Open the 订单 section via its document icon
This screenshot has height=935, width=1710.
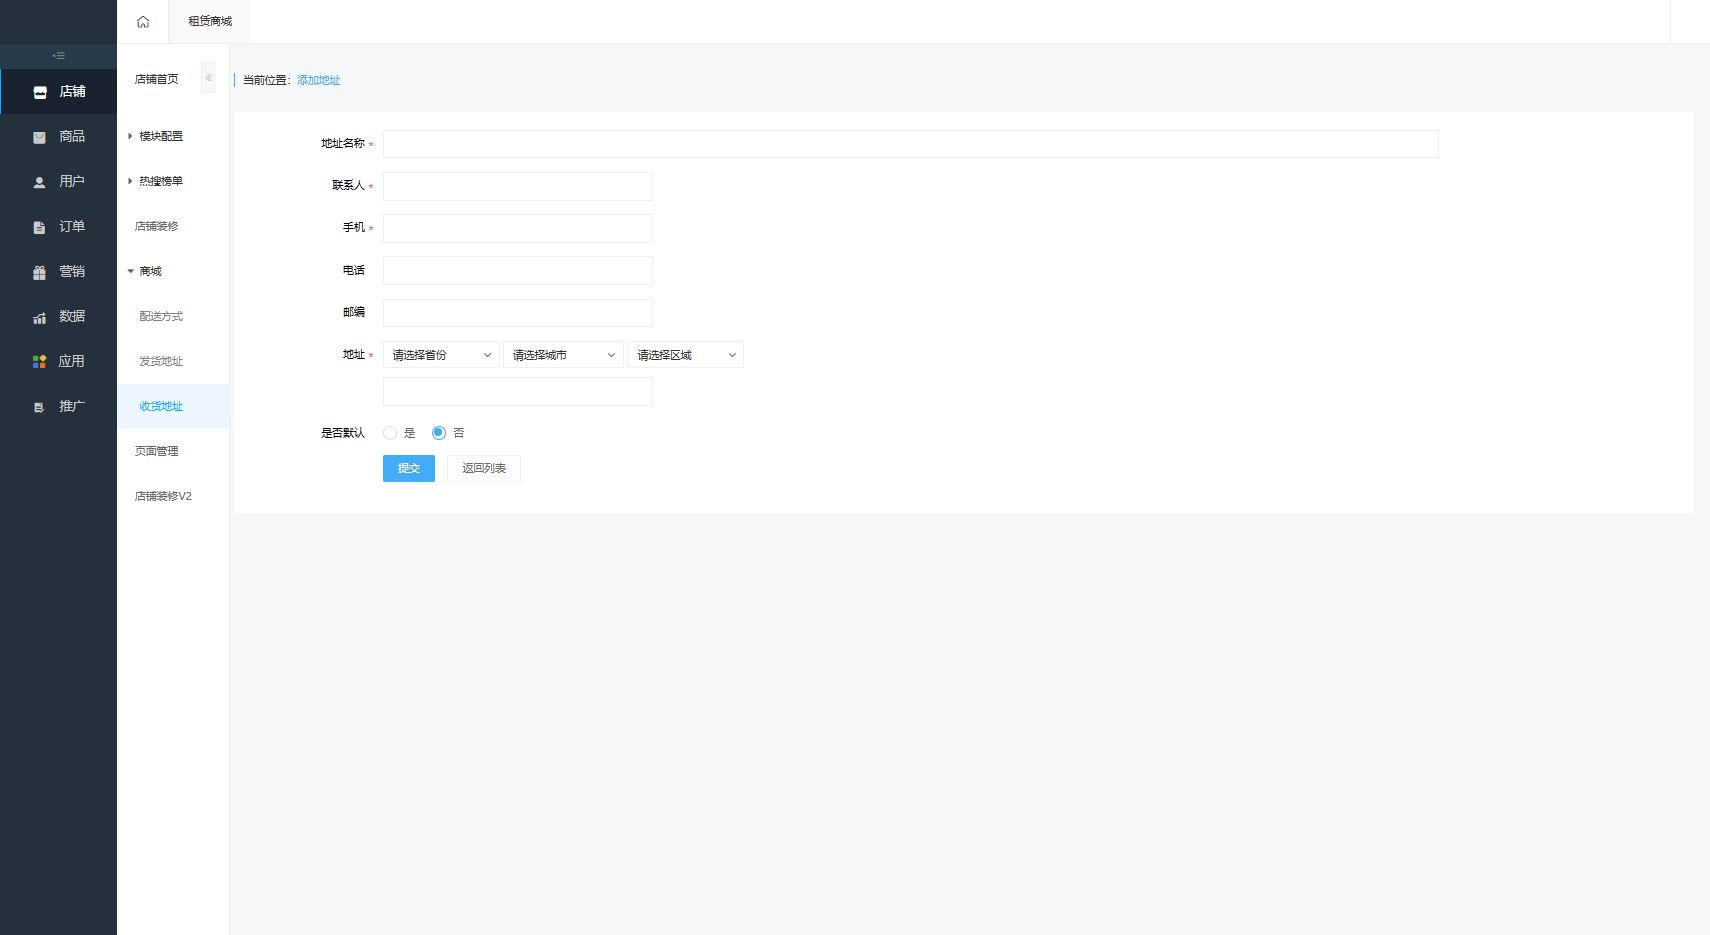(x=40, y=227)
